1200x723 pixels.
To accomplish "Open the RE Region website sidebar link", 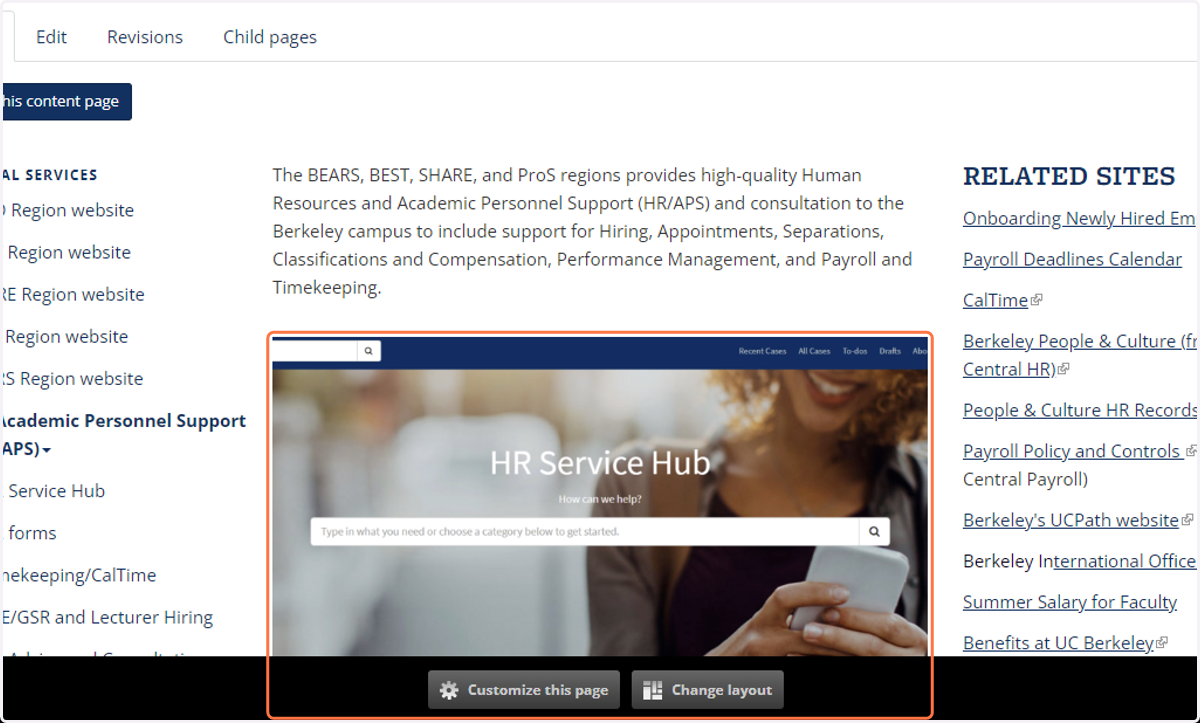I will 72,294.
